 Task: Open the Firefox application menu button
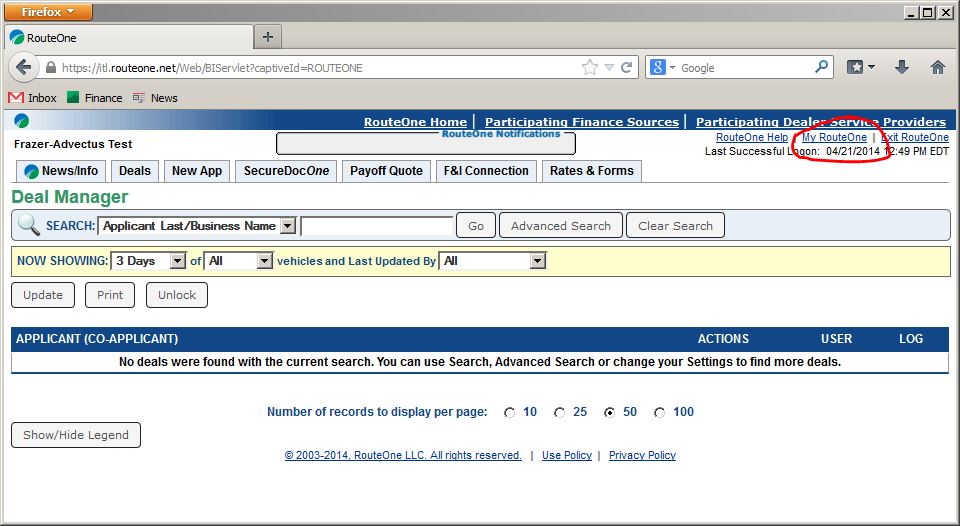(48, 12)
